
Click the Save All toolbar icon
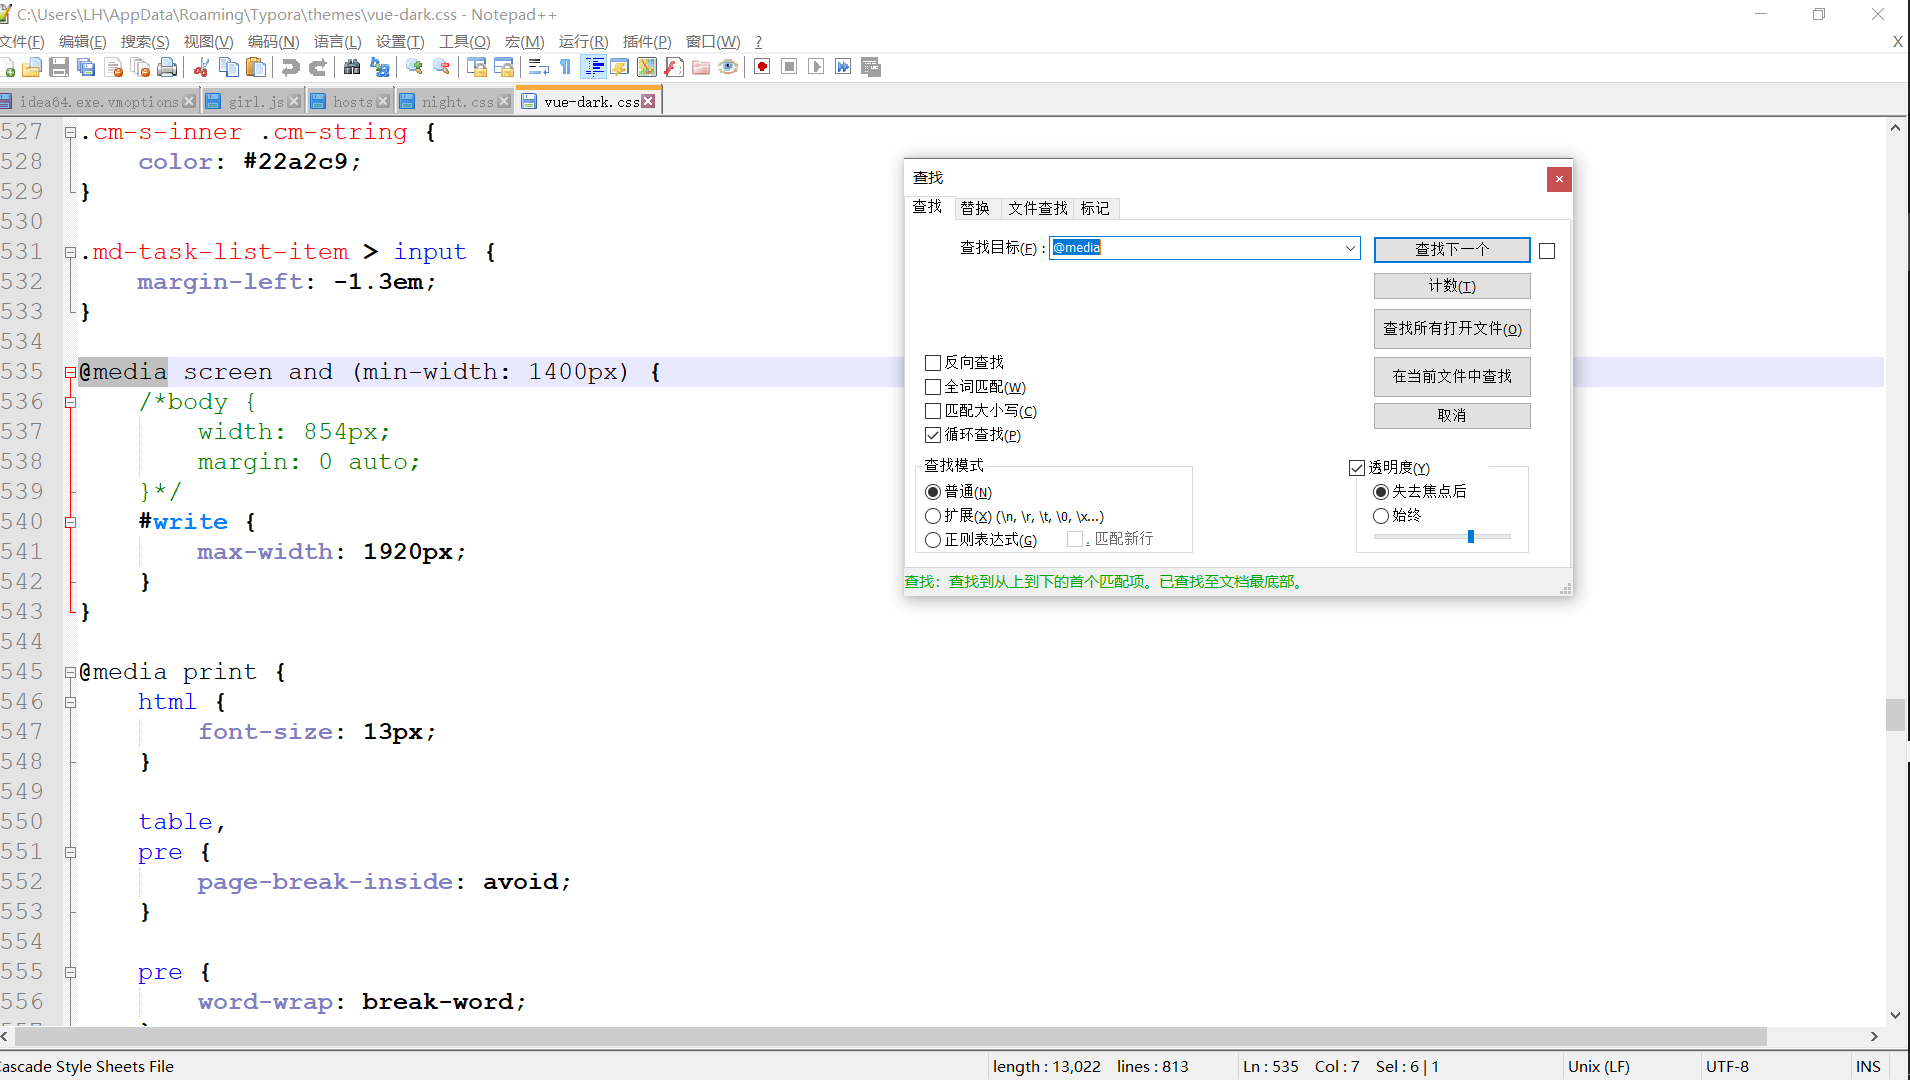(x=86, y=67)
